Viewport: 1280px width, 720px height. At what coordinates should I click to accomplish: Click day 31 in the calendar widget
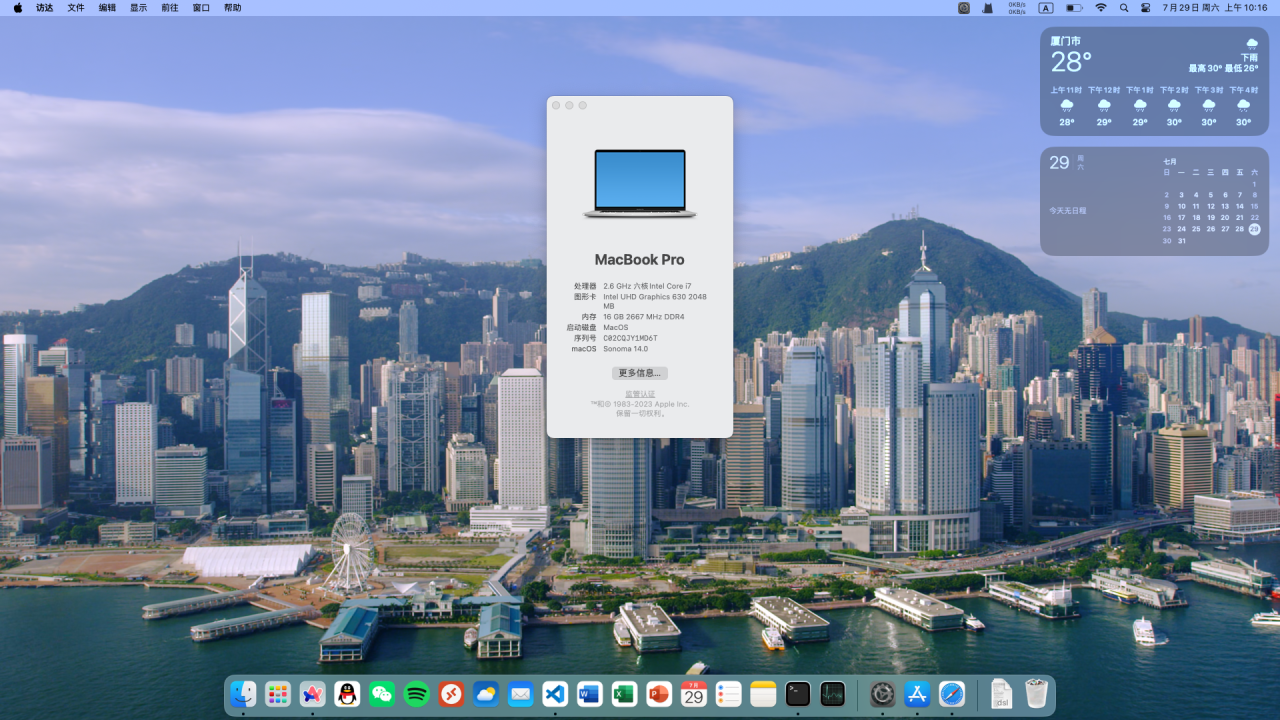click(1181, 241)
